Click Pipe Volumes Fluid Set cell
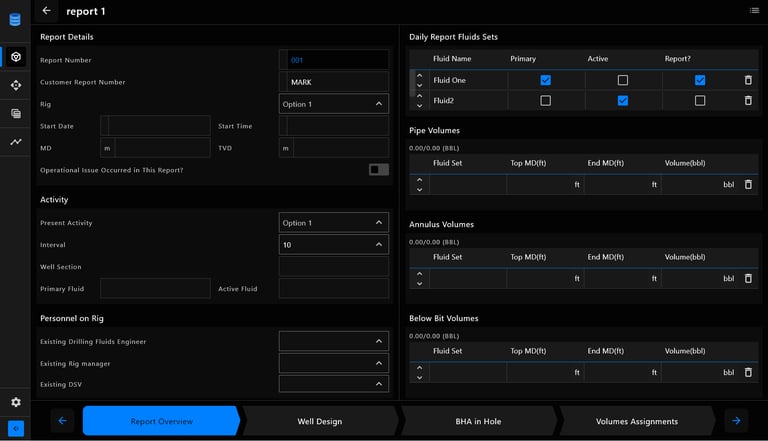 point(468,184)
